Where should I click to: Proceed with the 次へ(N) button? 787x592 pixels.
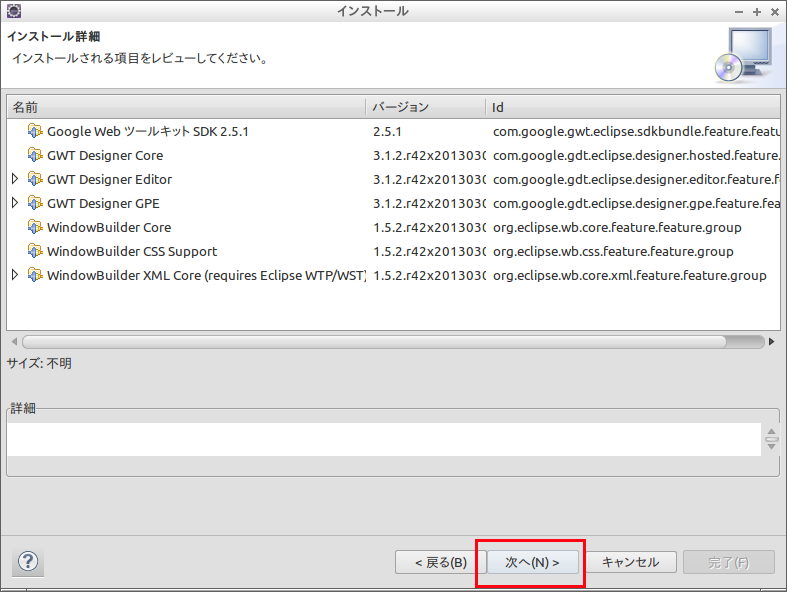532,562
